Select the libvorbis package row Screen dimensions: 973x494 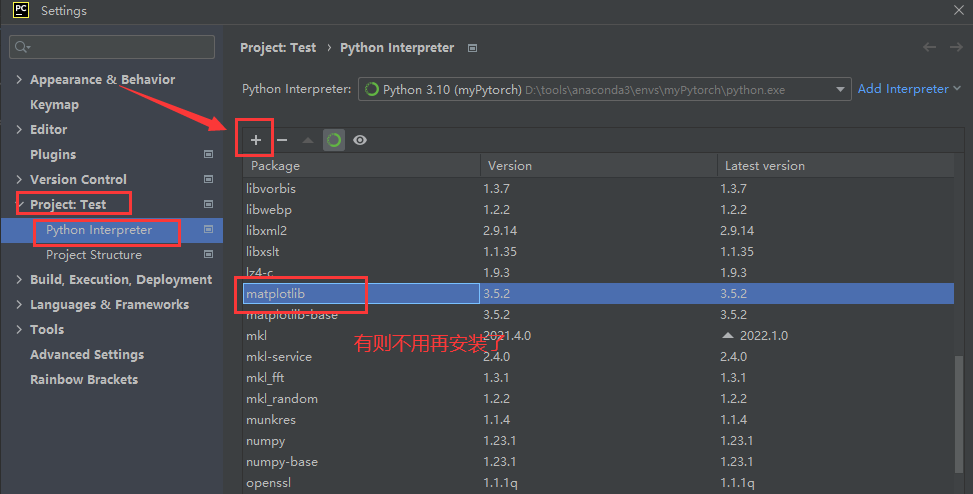598,189
